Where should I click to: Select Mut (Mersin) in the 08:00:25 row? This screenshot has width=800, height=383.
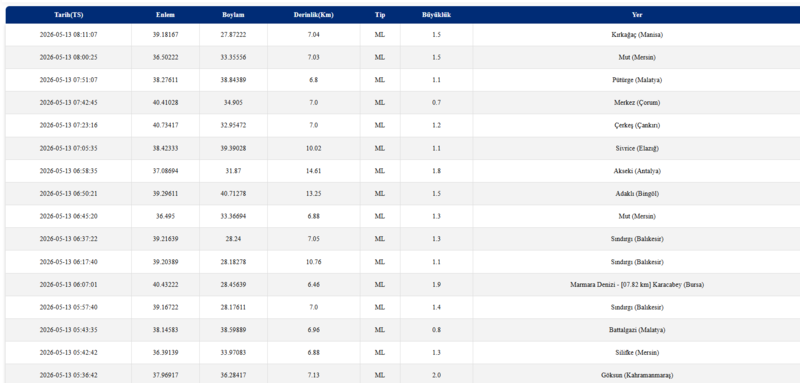(x=637, y=57)
